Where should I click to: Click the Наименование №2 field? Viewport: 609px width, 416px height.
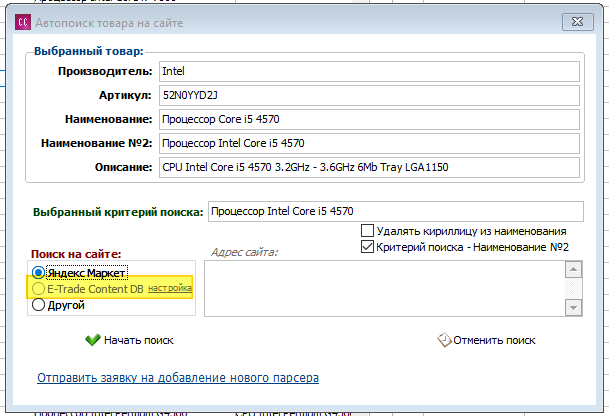[x=369, y=143]
